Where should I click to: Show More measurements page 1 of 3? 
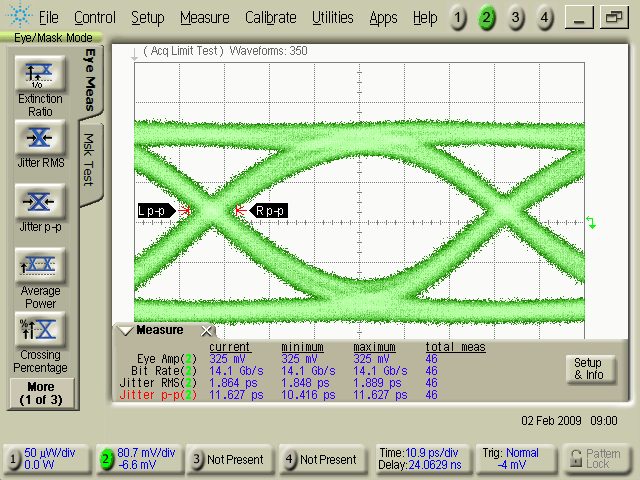point(40,392)
